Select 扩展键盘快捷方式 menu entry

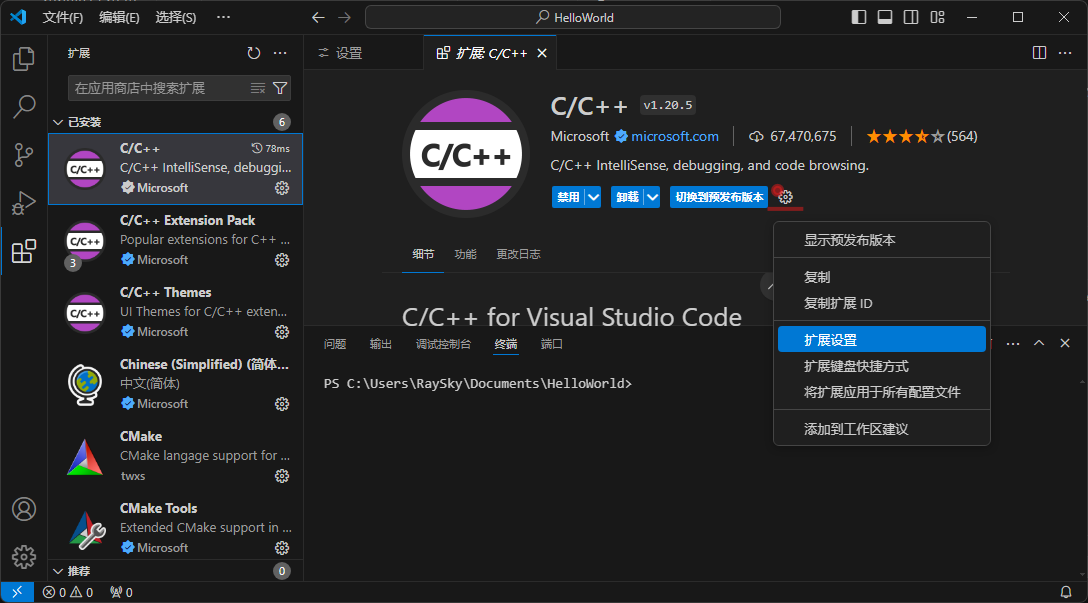pos(882,366)
